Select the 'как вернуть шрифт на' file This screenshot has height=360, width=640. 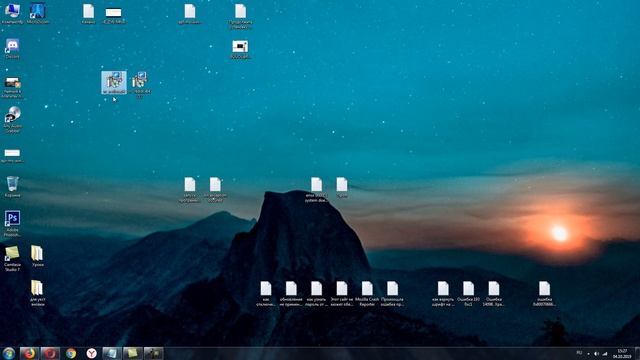443,293
